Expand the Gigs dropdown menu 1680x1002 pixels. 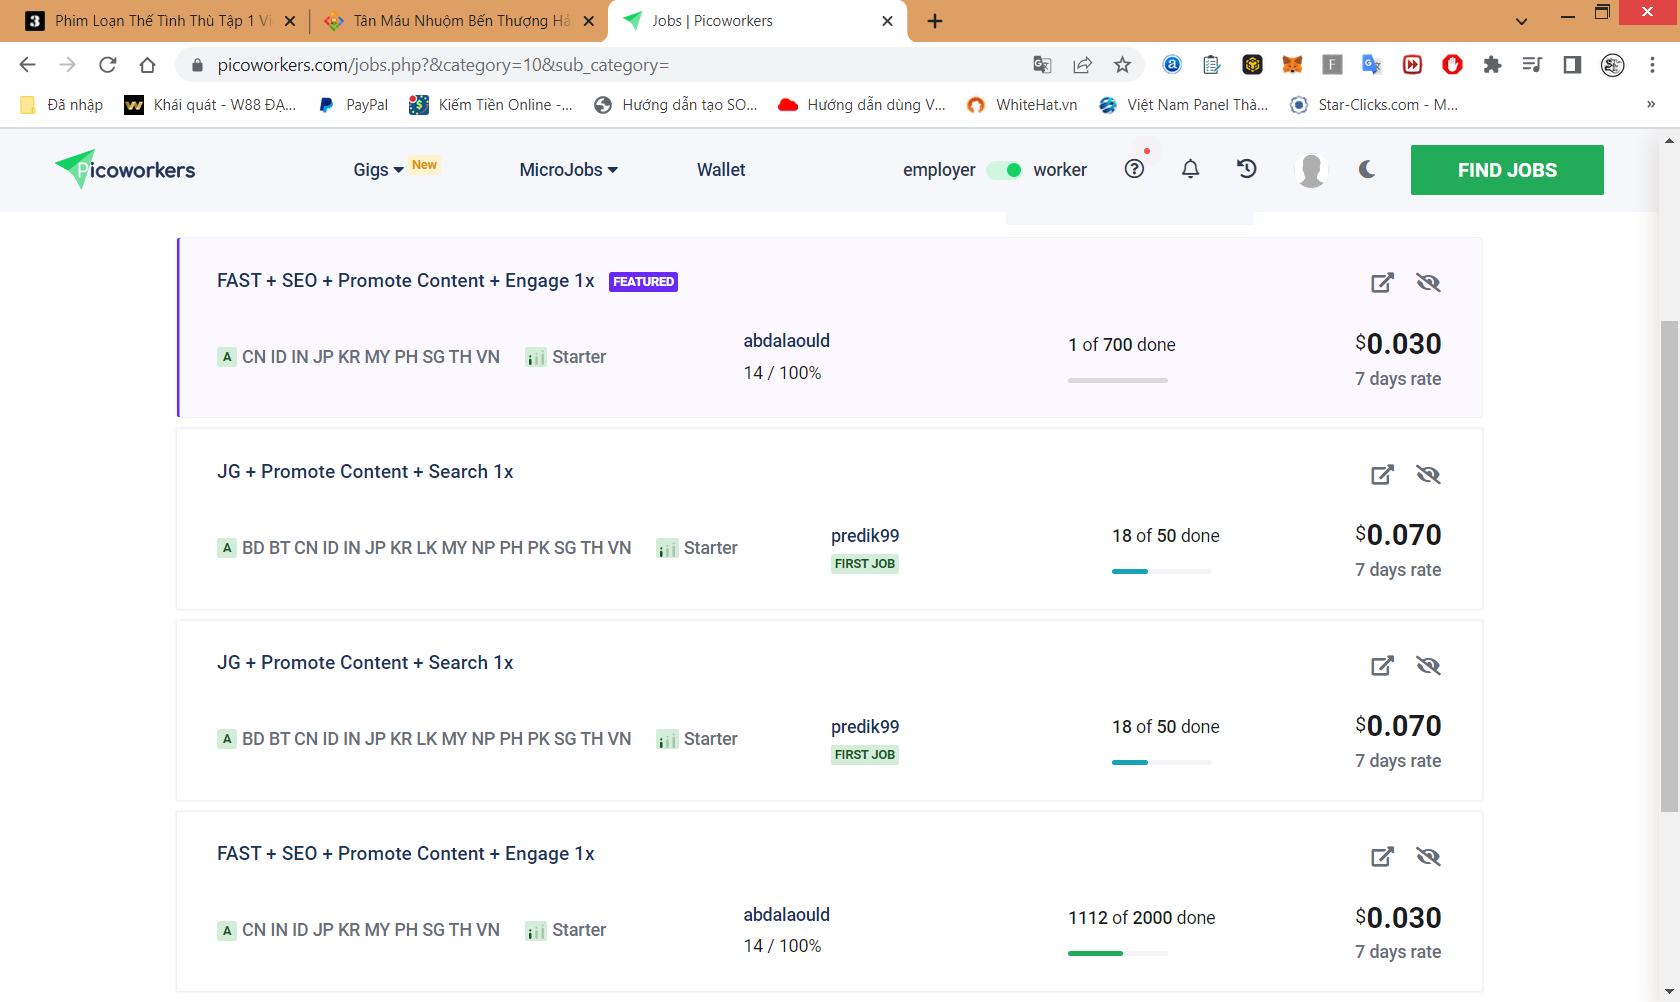[x=378, y=170]
